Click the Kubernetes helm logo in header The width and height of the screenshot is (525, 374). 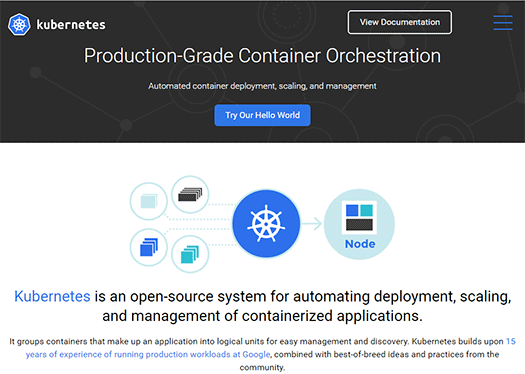19,24
